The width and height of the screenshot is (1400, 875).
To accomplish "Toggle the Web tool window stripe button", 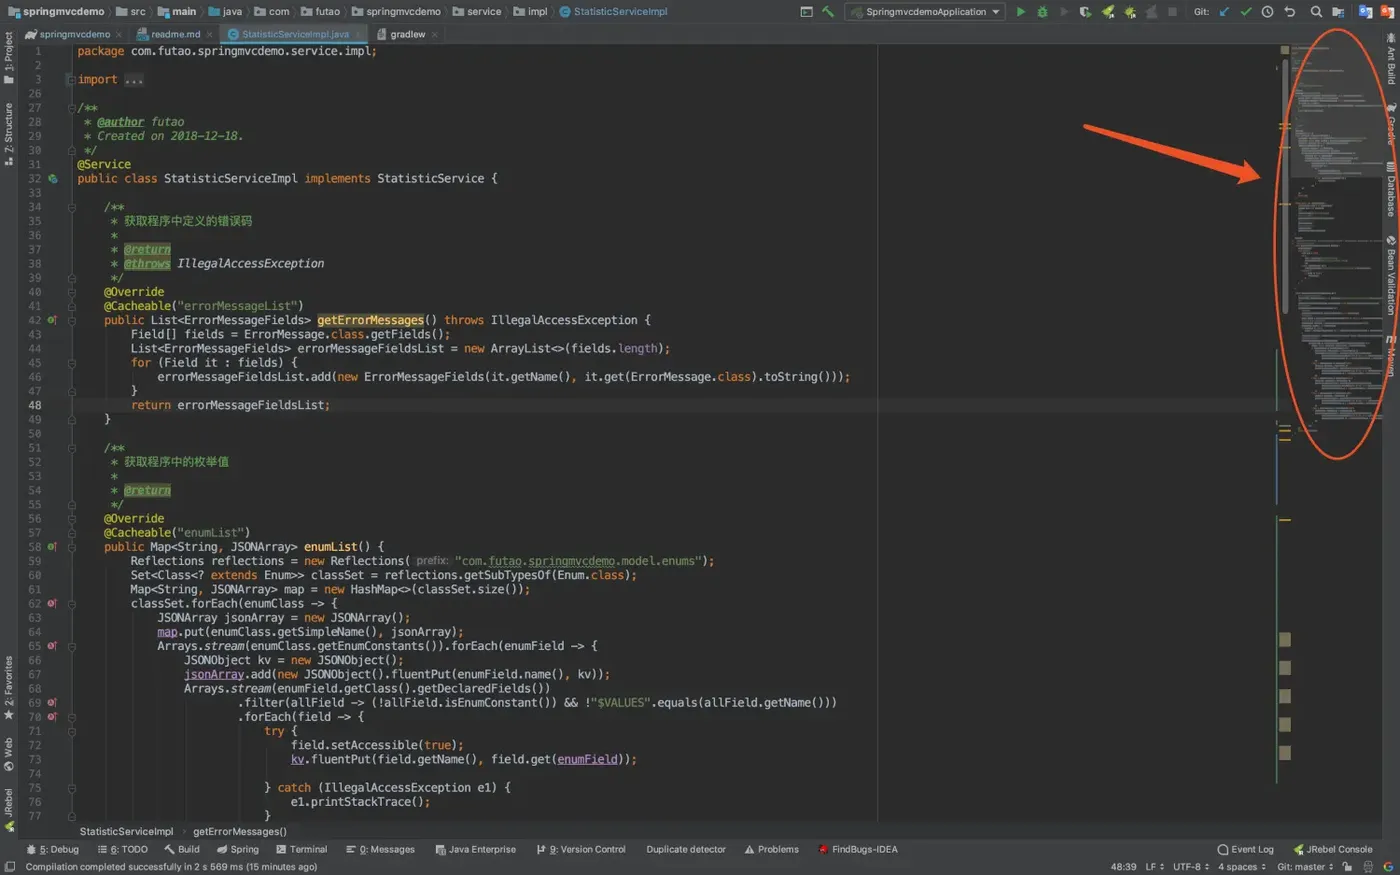I will pos(9,755).
